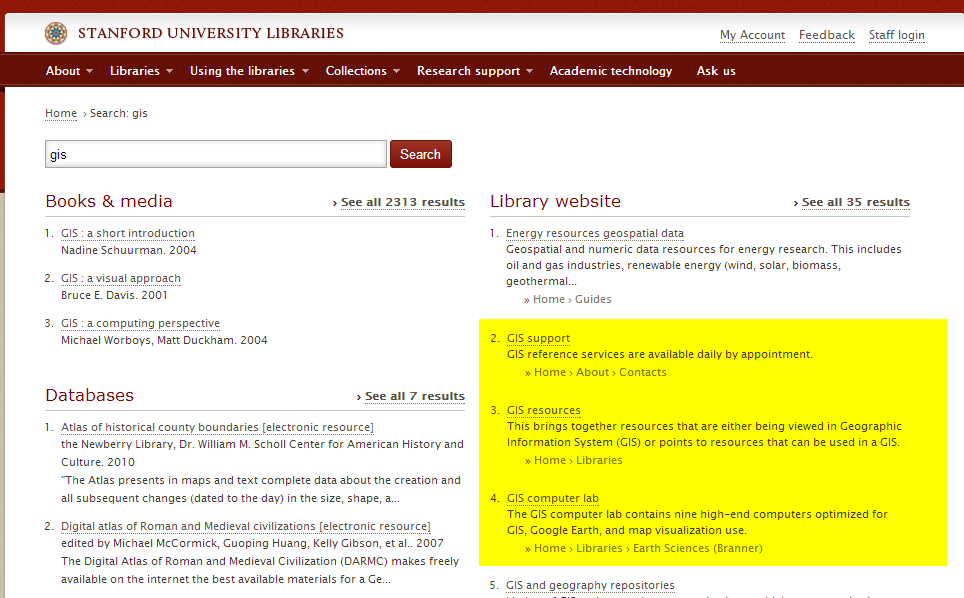Focus the search box containing gis
This screenshot has width=964, height=598.
point(216,154)
